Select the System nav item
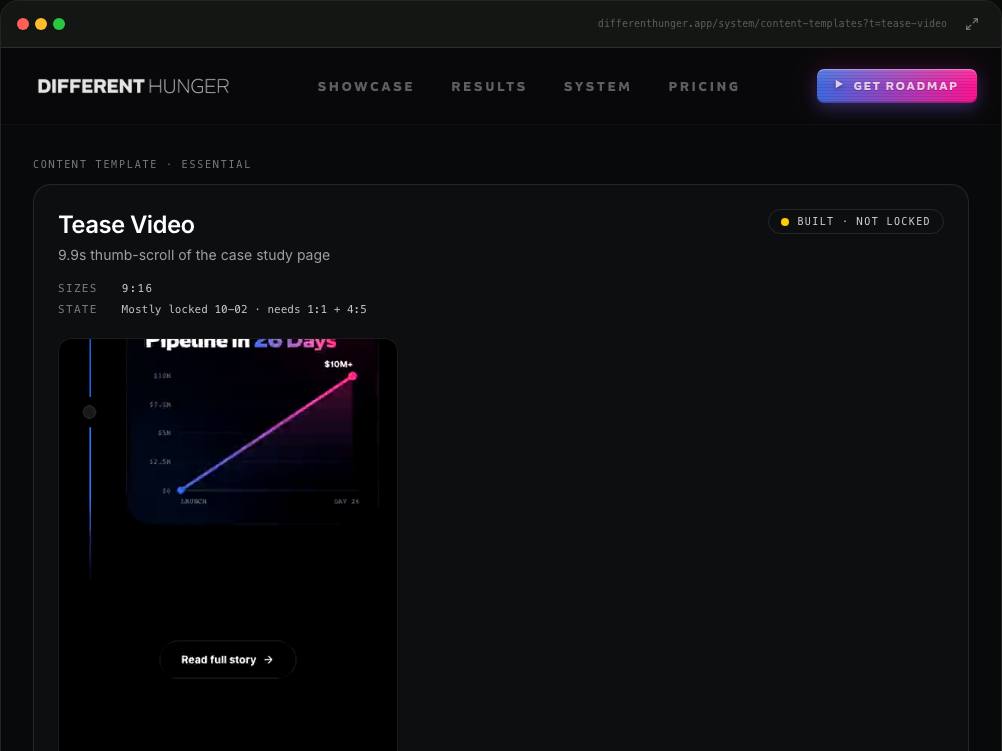This screenshot has width=1002, height=751. [x=597, y=86]
